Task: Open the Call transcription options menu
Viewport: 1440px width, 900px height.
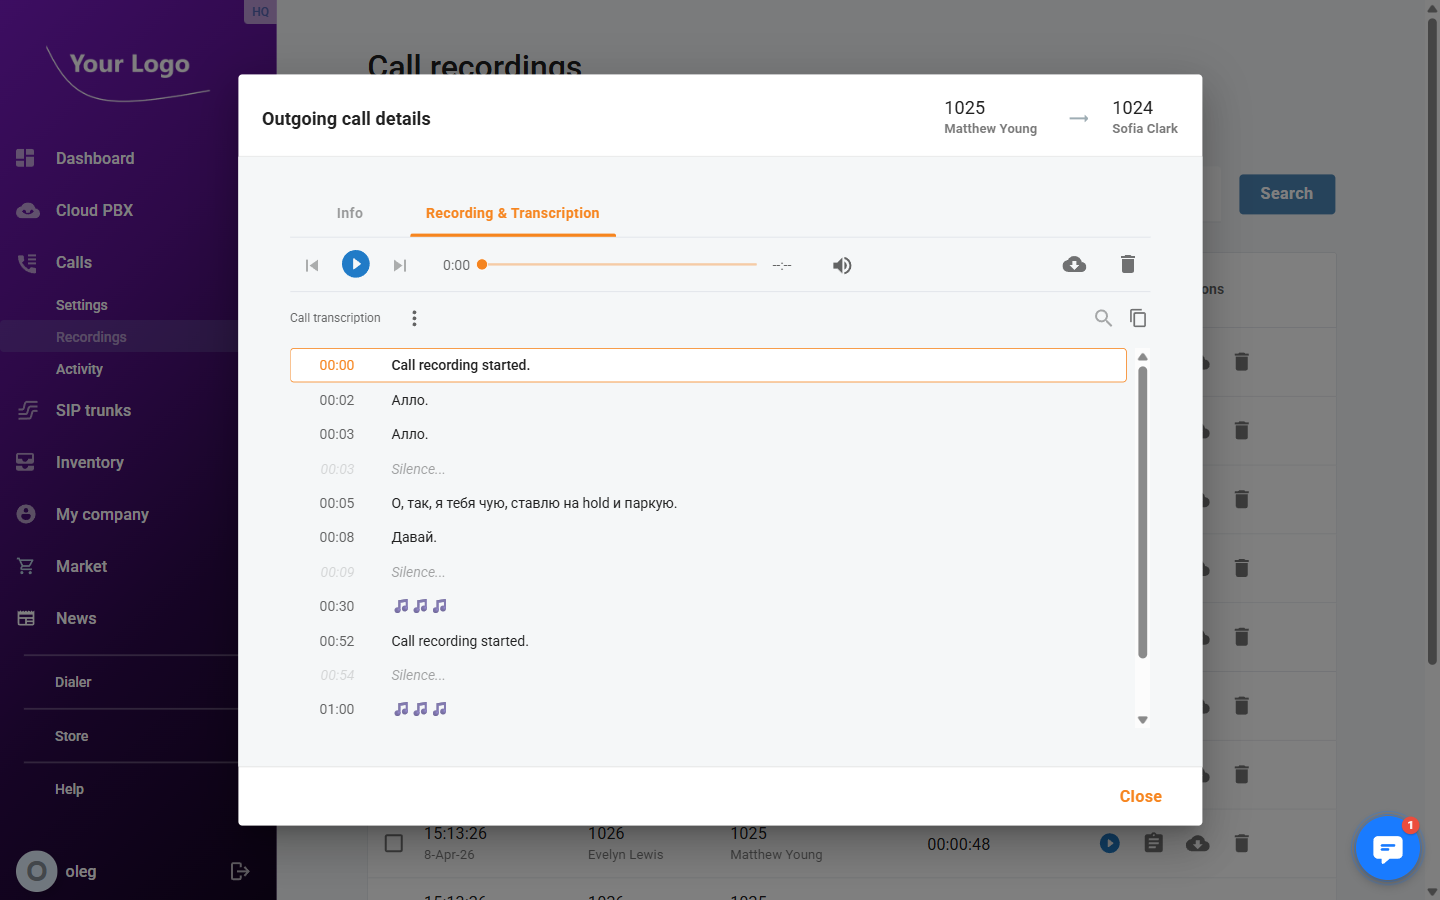Action: pyautogui.click(x=414, y=317)
